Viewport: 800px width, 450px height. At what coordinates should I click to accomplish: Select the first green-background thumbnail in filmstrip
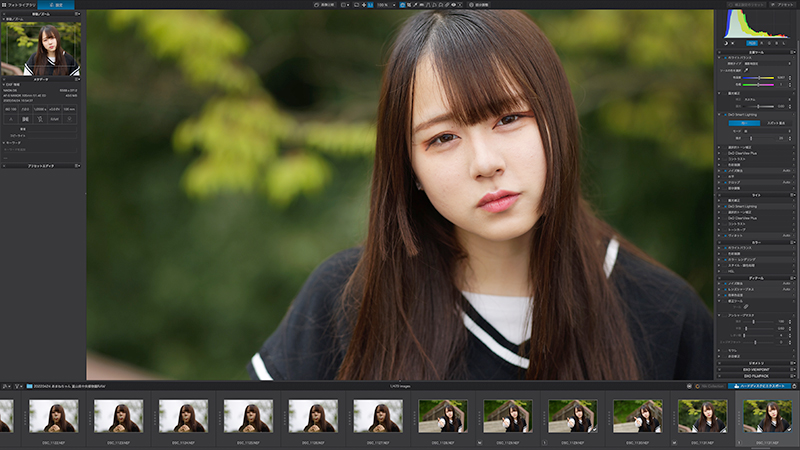[x=442, y=416]
